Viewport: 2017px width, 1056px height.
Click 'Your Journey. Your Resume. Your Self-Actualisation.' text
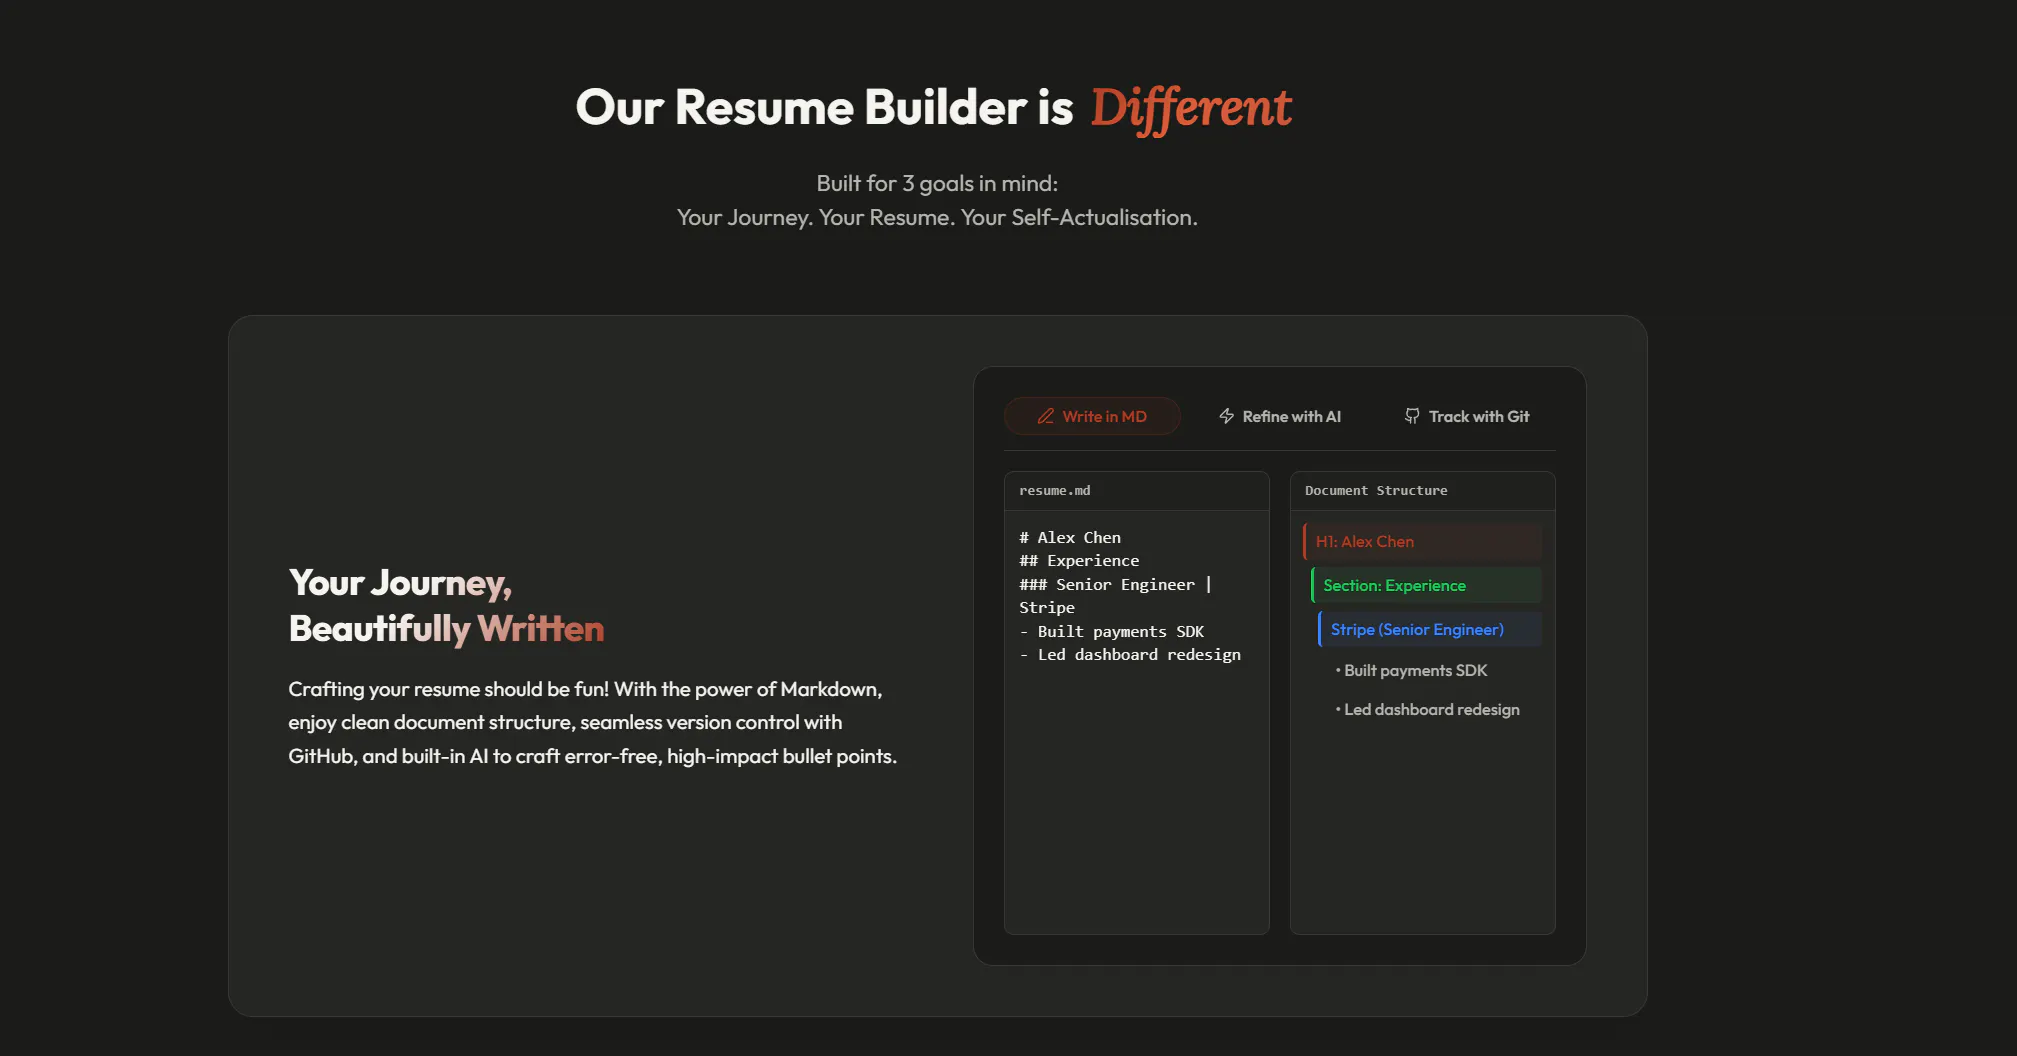(x=937, y=218)
